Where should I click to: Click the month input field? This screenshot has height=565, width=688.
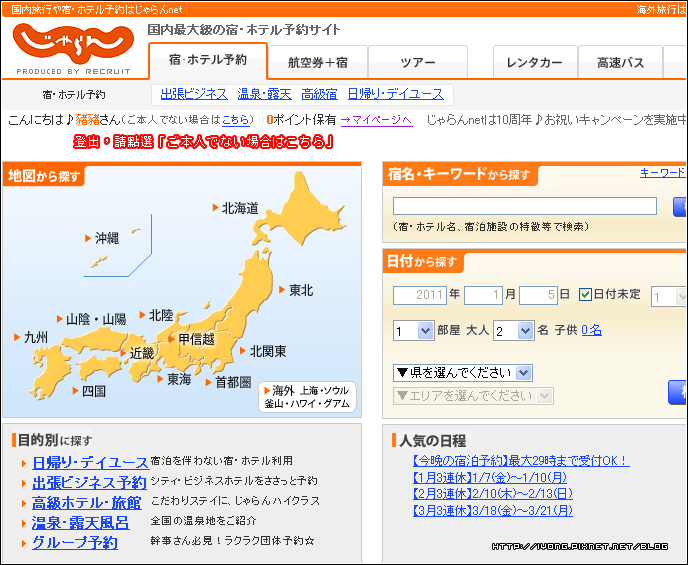click(x=484, y=295)
